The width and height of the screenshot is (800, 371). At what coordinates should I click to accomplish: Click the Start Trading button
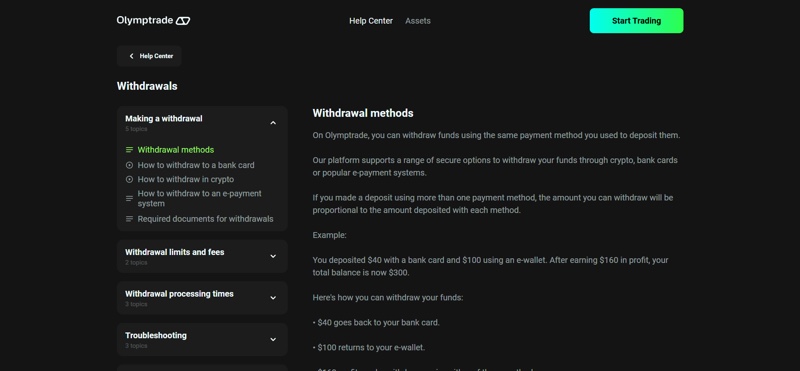[636, 21]
